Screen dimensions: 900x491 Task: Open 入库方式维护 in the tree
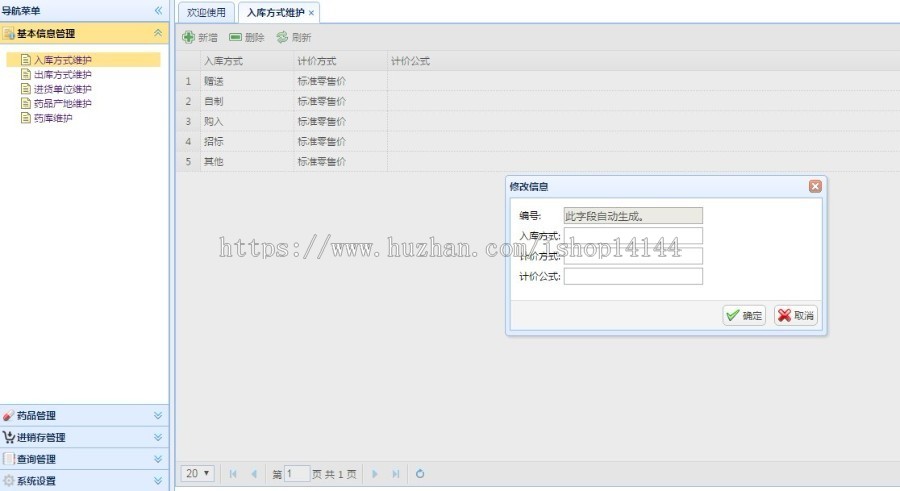coord(63,60)
